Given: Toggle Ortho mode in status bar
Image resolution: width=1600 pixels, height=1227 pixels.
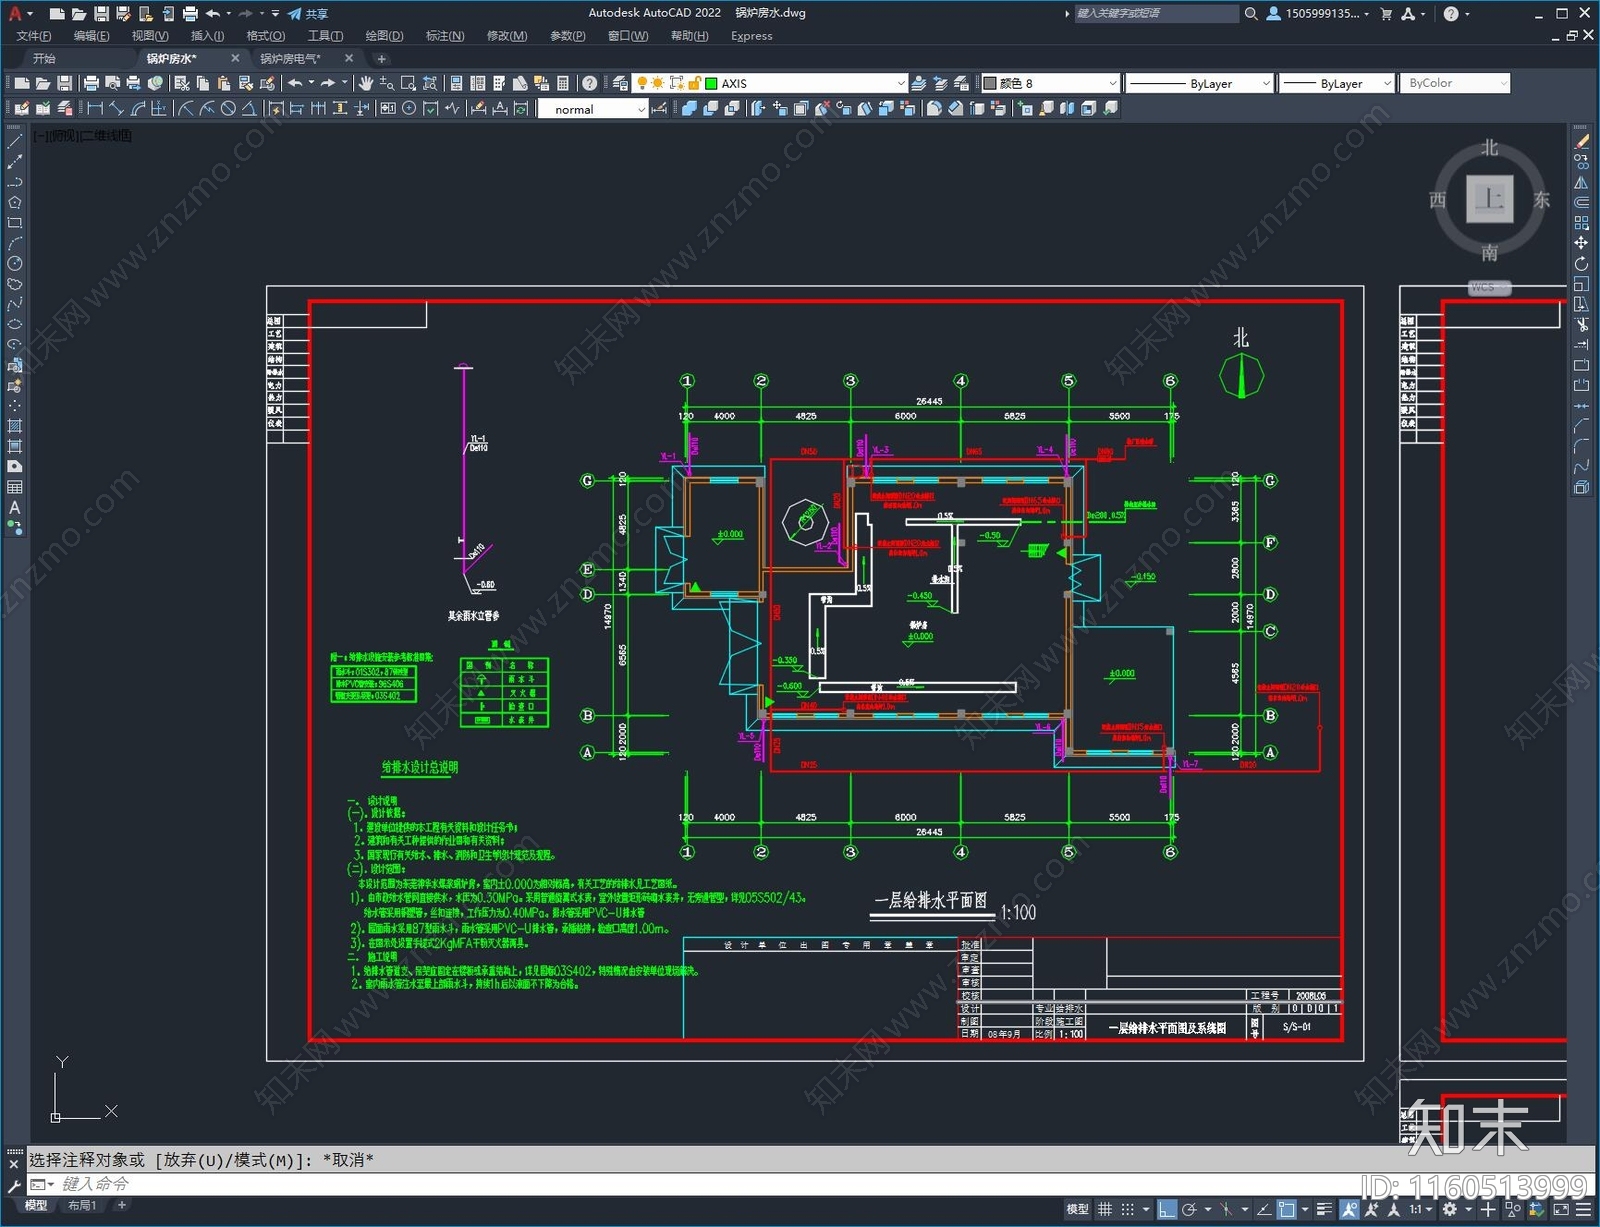Looking at the screenshot, I should (1167, 1209).
